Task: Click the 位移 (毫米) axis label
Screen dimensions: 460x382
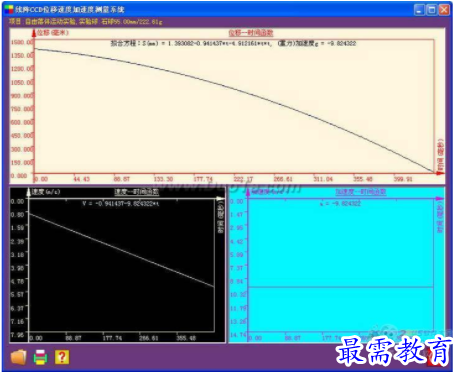Action: tap(52, 33)
